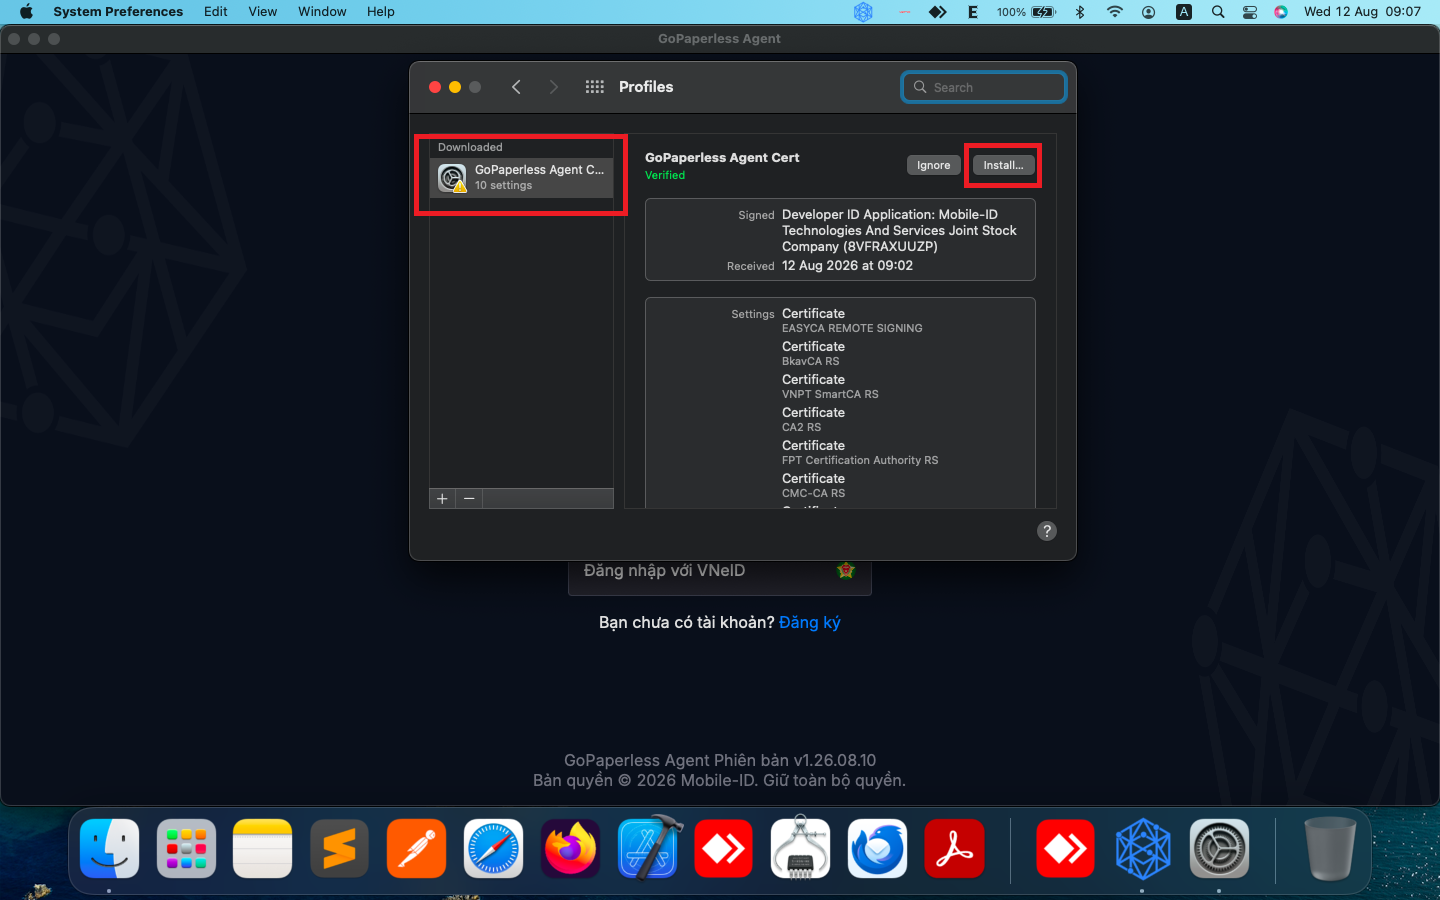Open Sublime Text from the Dock
The image size is (1440, 900).
point(339,849)
